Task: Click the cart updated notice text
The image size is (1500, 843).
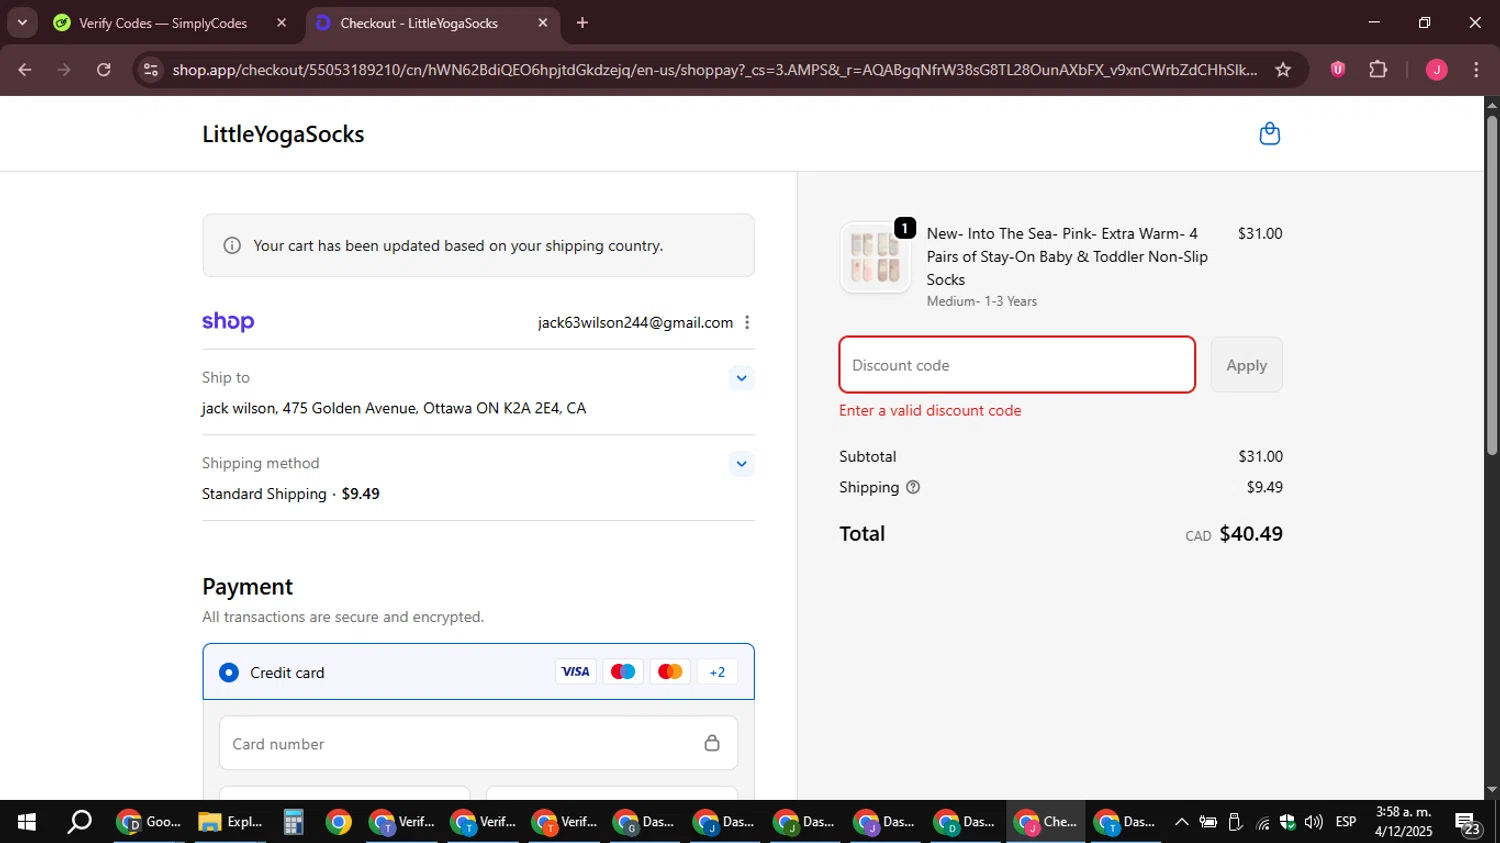Action: (458, 246)
